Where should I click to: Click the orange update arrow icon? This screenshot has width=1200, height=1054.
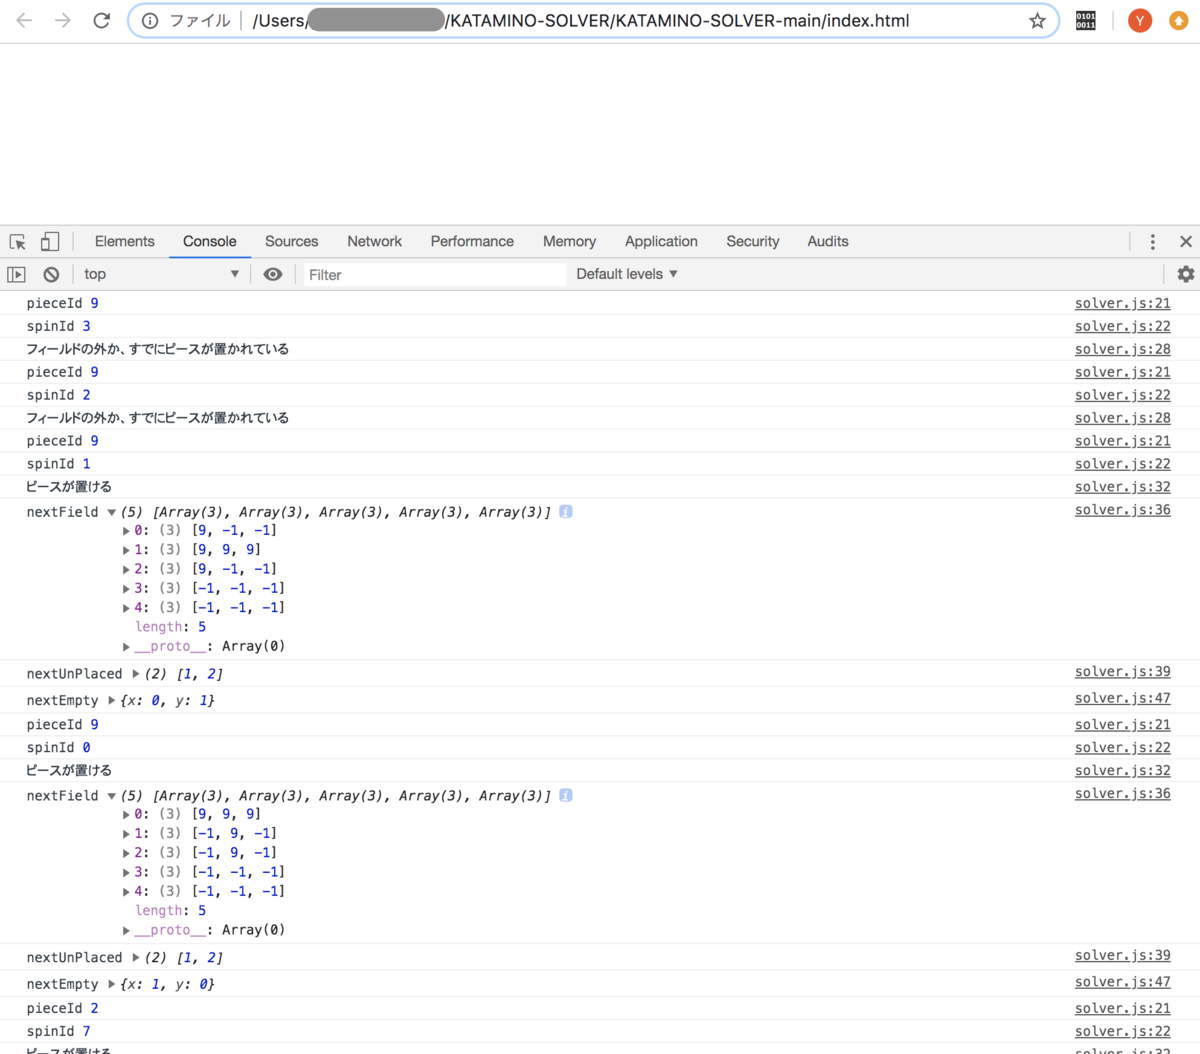tap(1178, 20)
